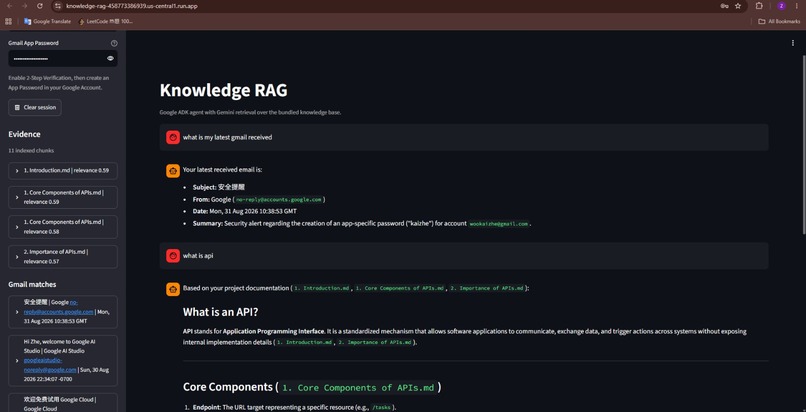Image resolution: width=806 pixels, height=412 pixels.
Task: Click the 'Knowledge RAG' title
Action: 224,90
